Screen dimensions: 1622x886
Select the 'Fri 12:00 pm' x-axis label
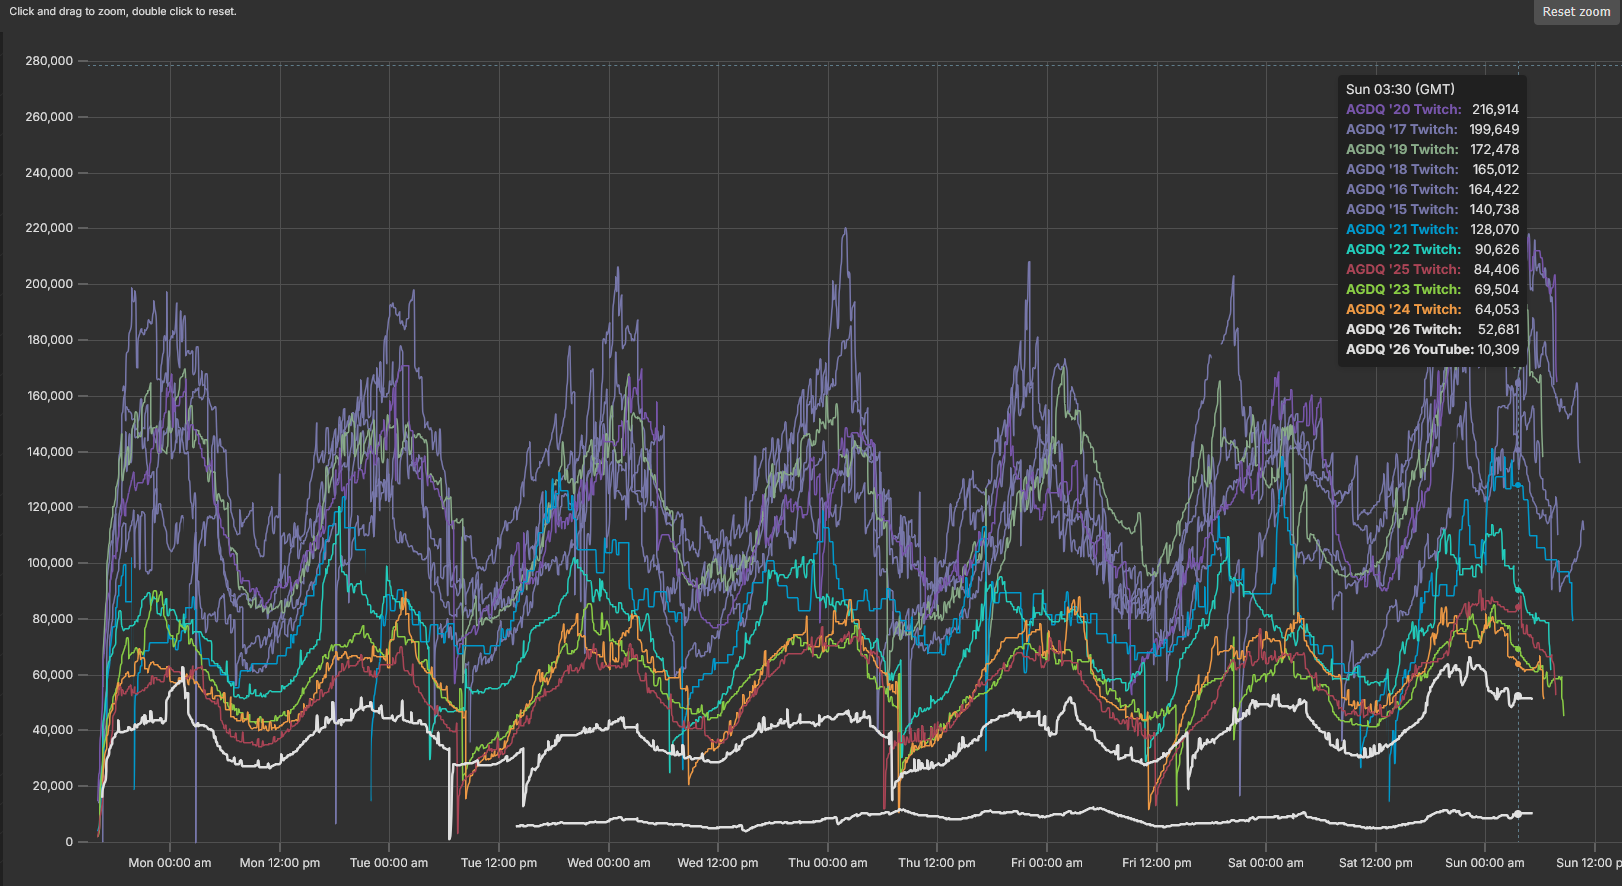1157,863
